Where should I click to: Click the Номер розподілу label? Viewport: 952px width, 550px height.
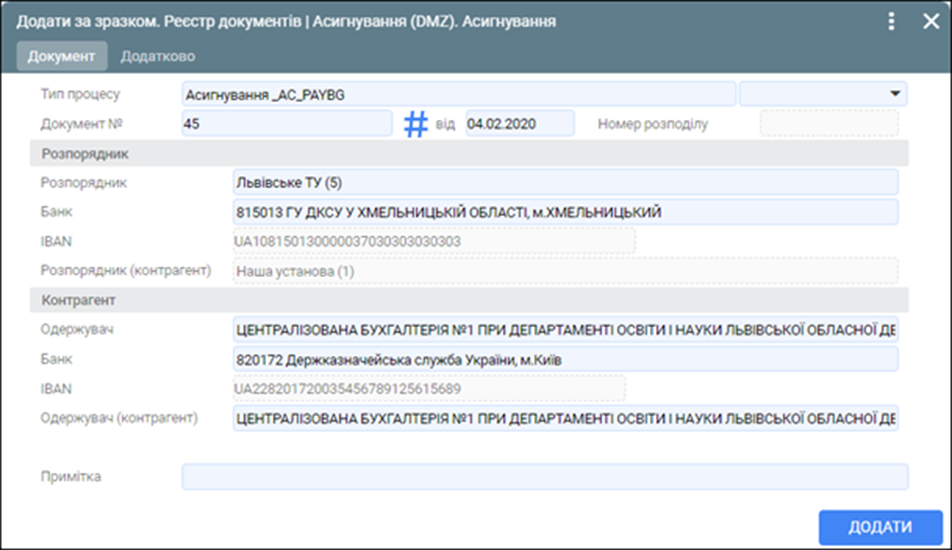[653, 124]
